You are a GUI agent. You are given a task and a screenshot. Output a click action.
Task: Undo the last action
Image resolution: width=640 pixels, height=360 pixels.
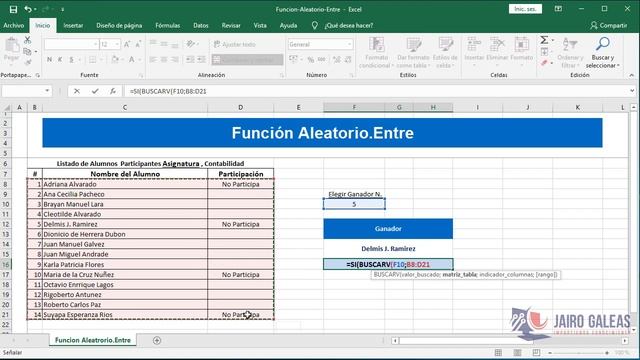click(x=28, y=9)
